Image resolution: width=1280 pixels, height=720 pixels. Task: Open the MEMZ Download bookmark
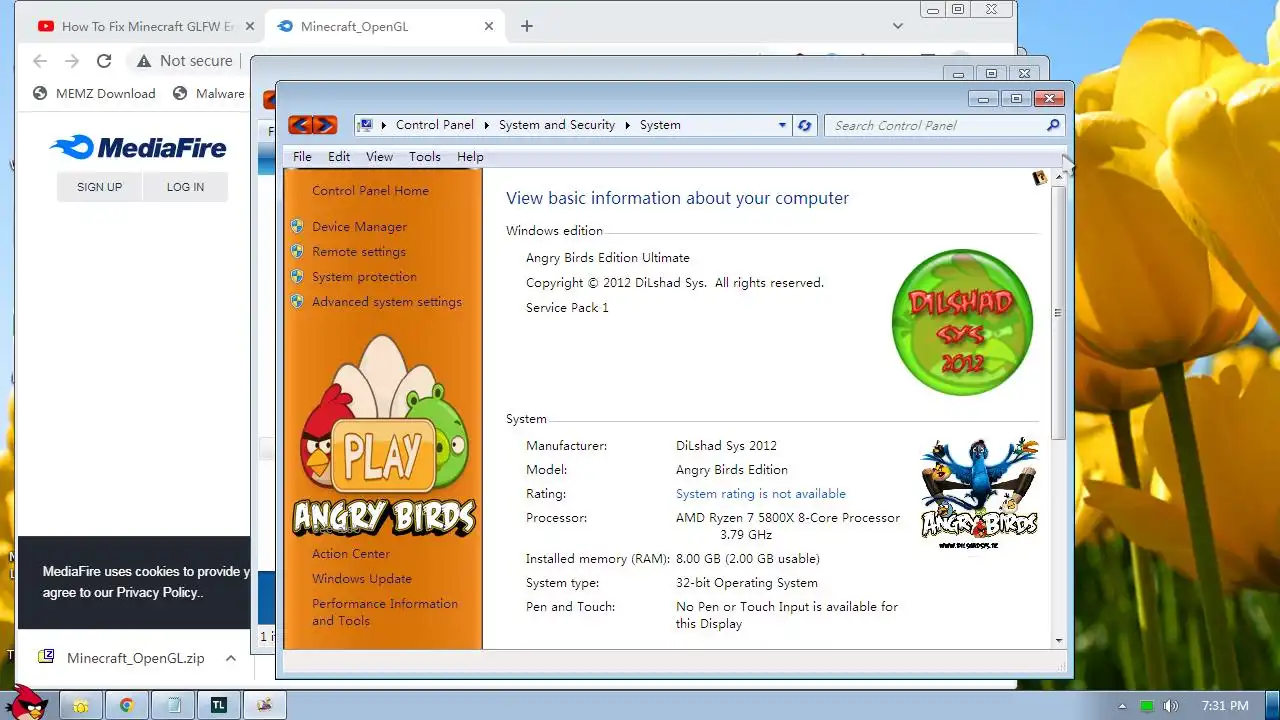94,93
